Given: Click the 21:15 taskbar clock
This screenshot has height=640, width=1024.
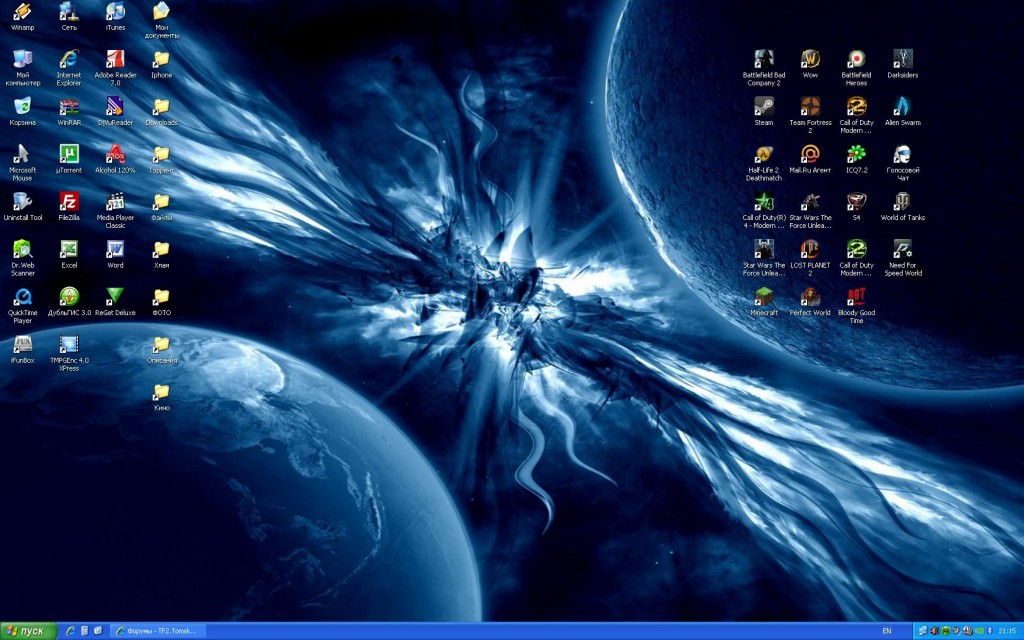Looking at the screenshot, I should [x=1007, y=631].
